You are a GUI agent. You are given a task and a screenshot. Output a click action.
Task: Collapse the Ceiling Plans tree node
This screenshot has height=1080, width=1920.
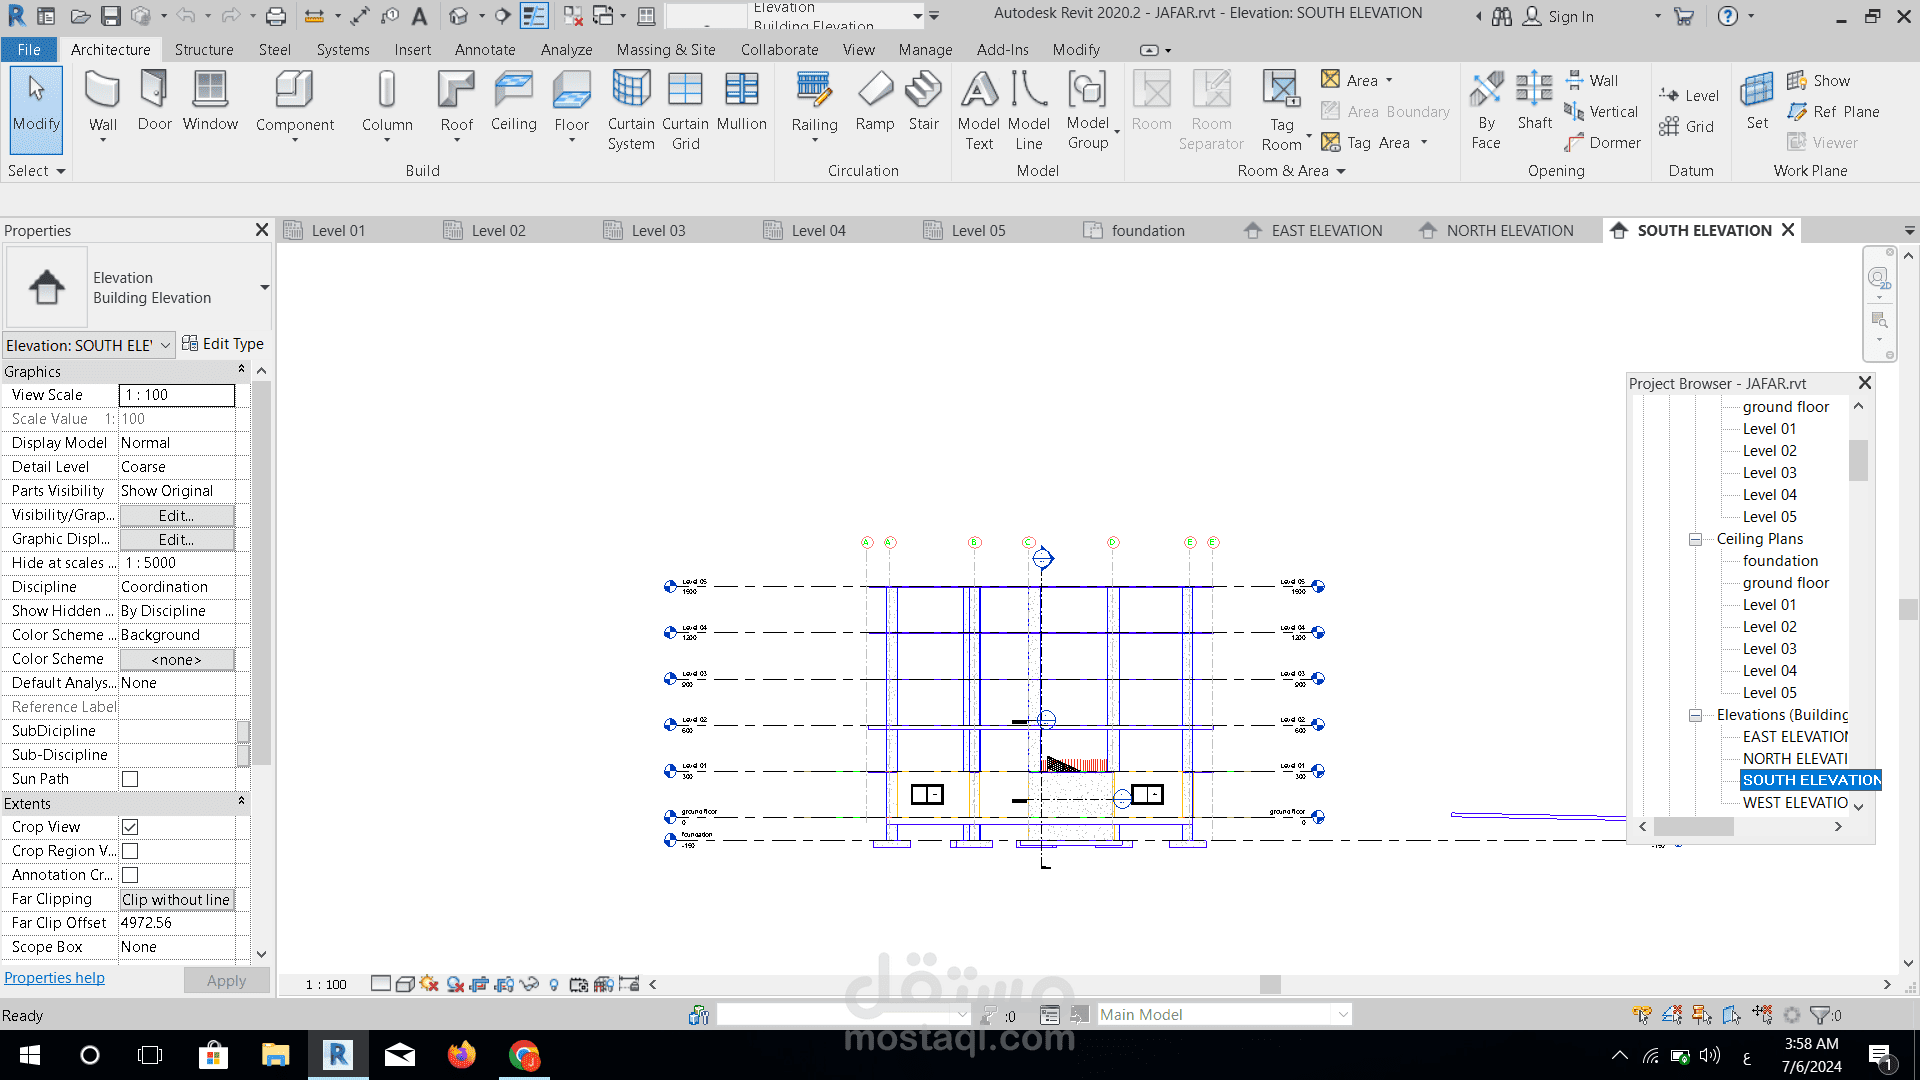pos(1695,539)
